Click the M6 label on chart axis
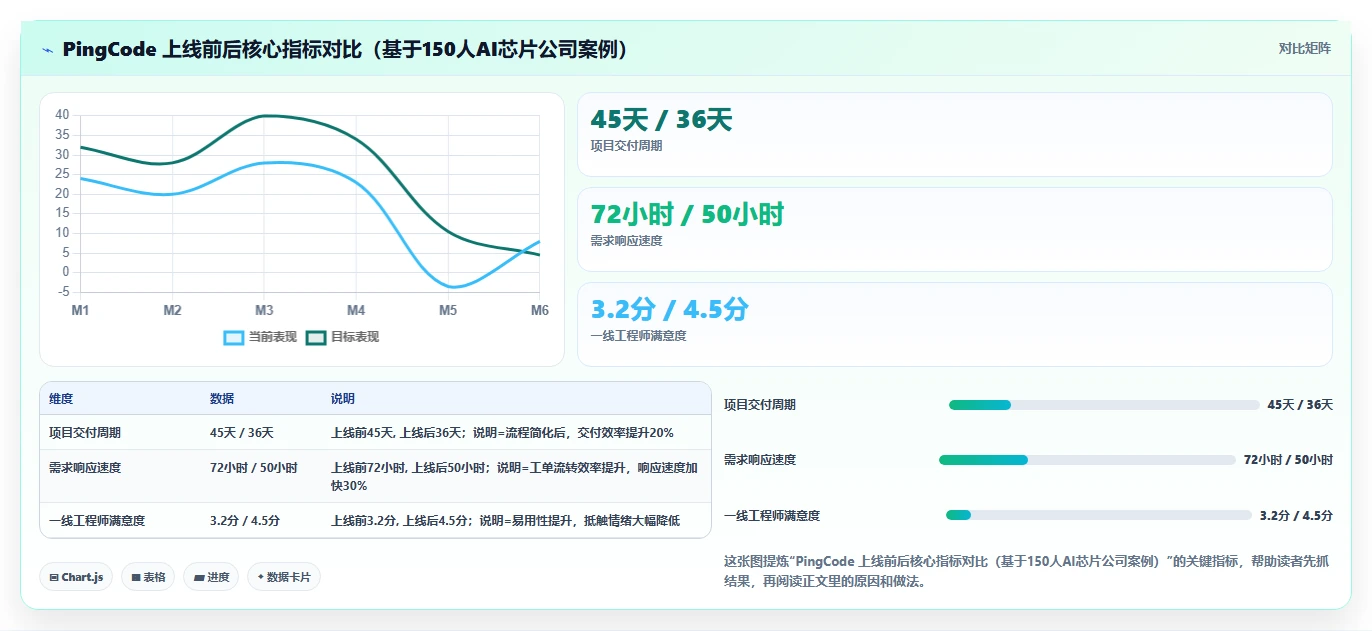 (x=540, y=311)
